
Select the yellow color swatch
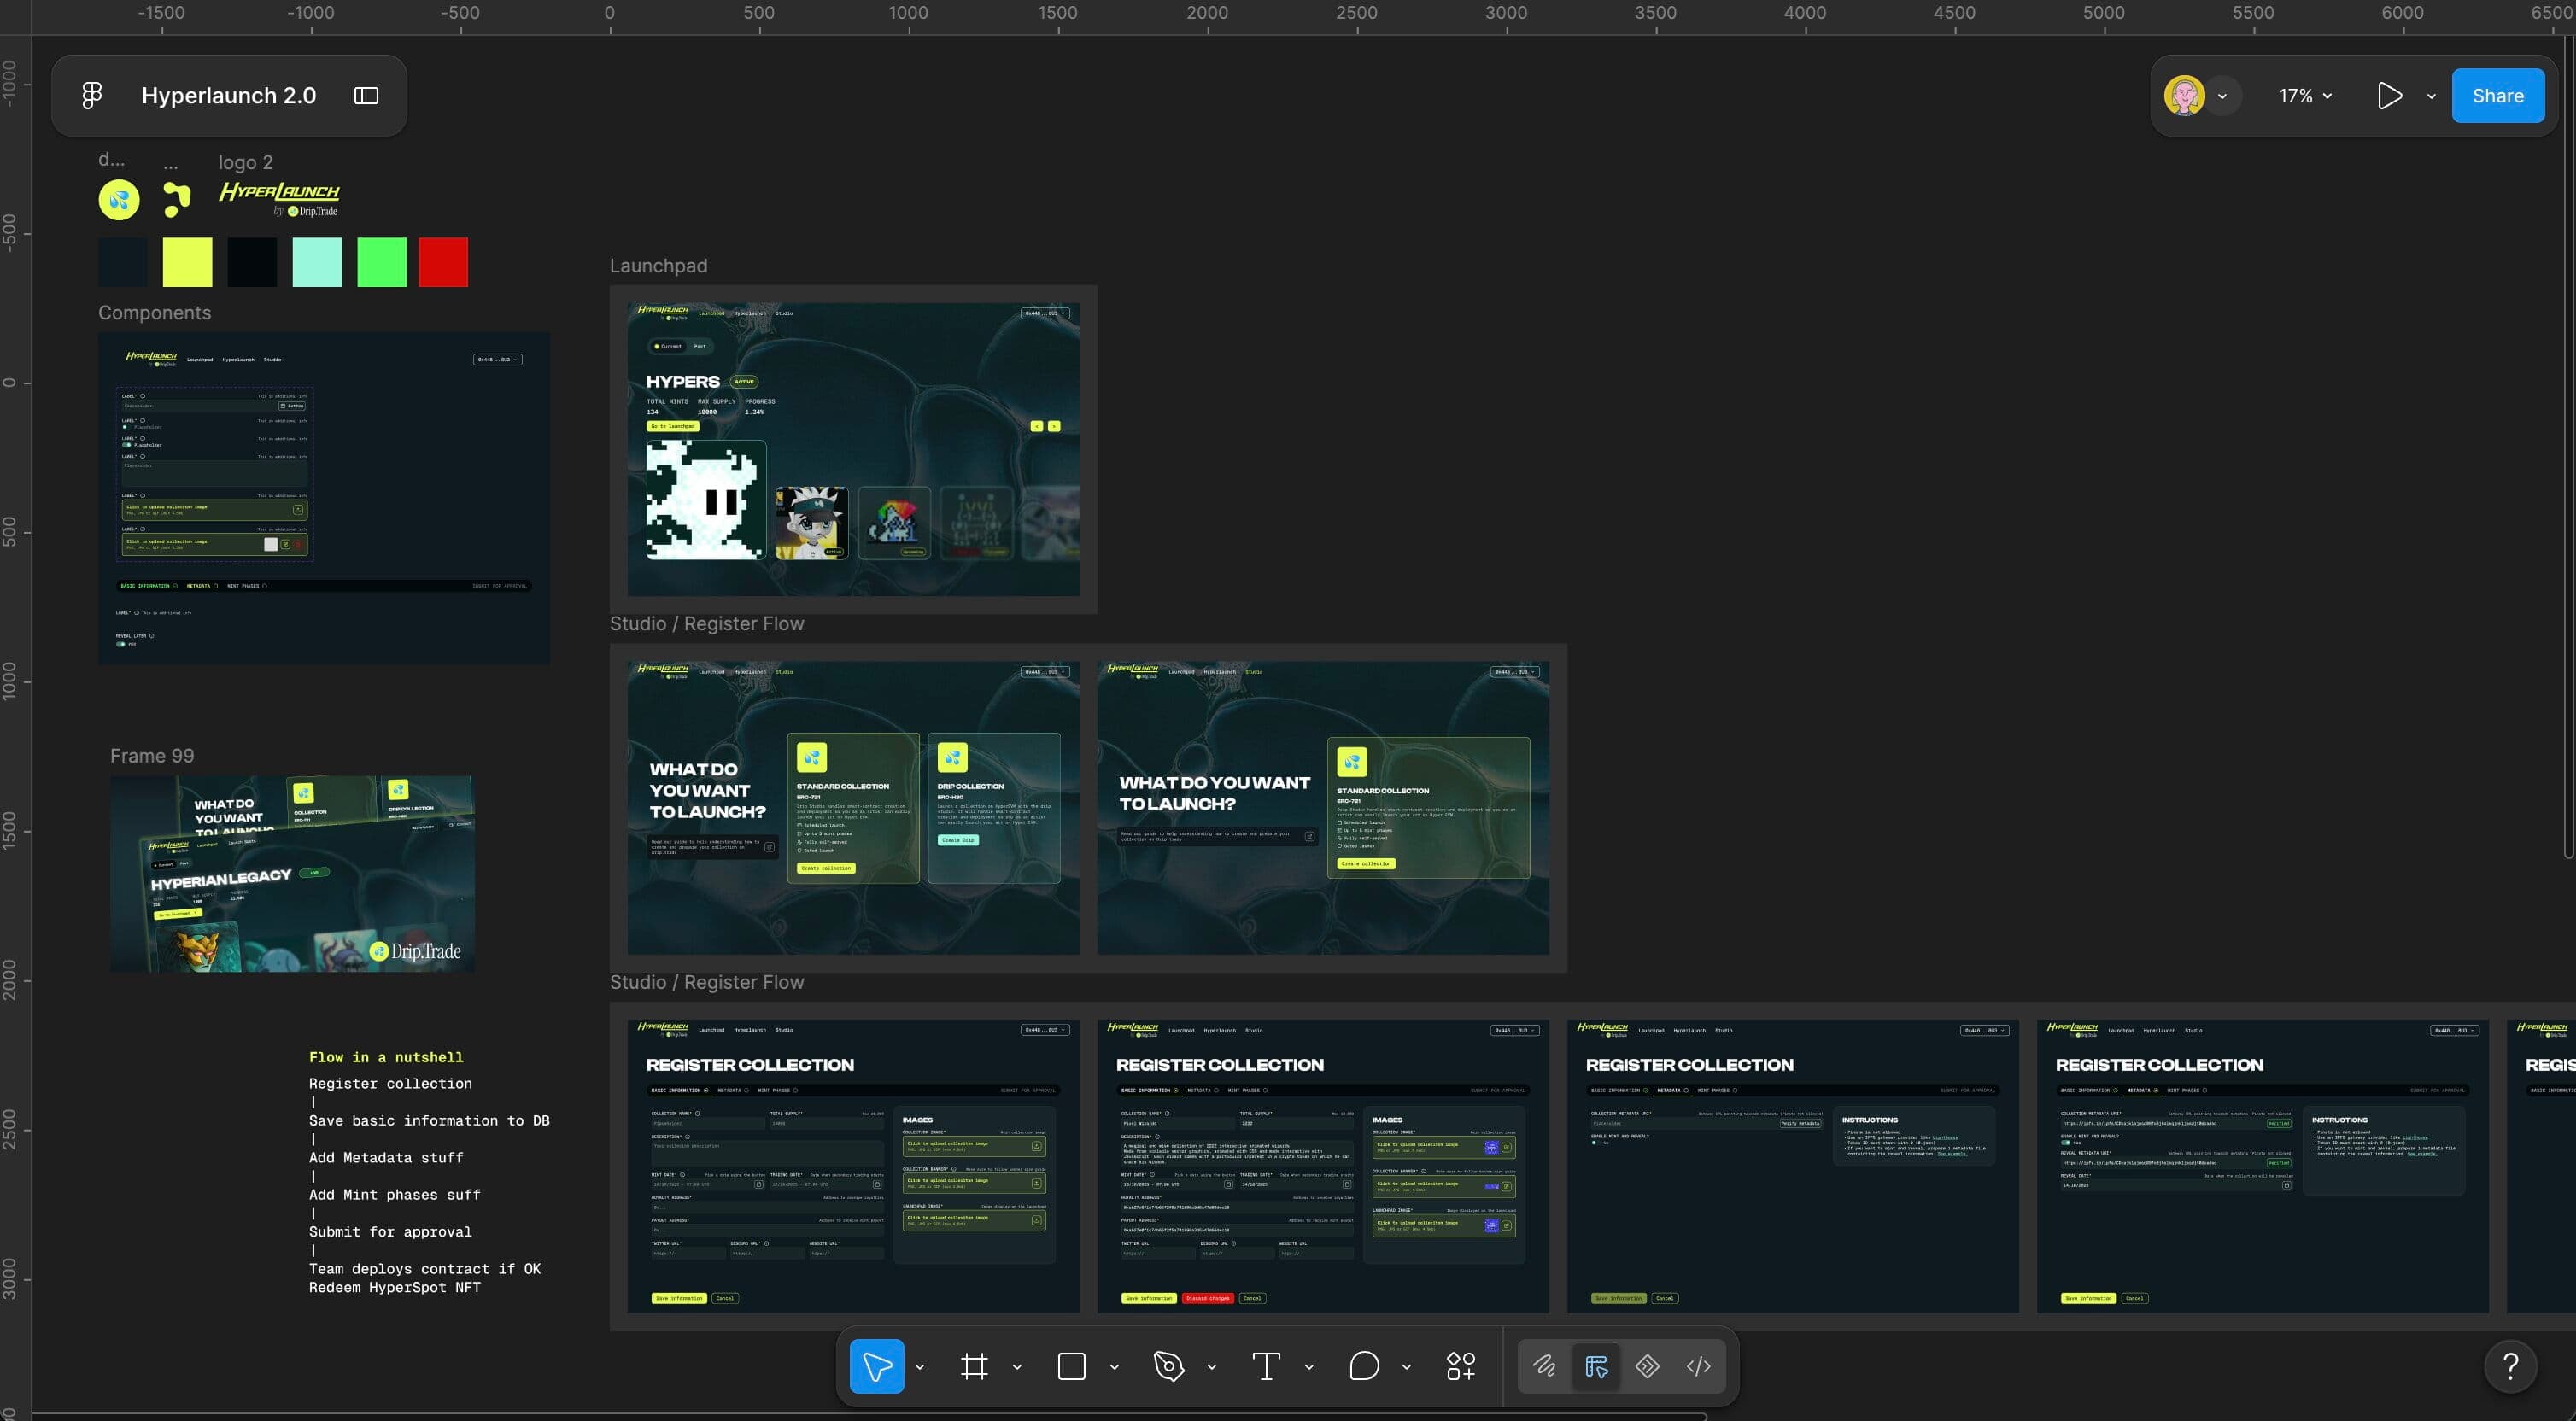pyautogui.click(x=187, y=262)
